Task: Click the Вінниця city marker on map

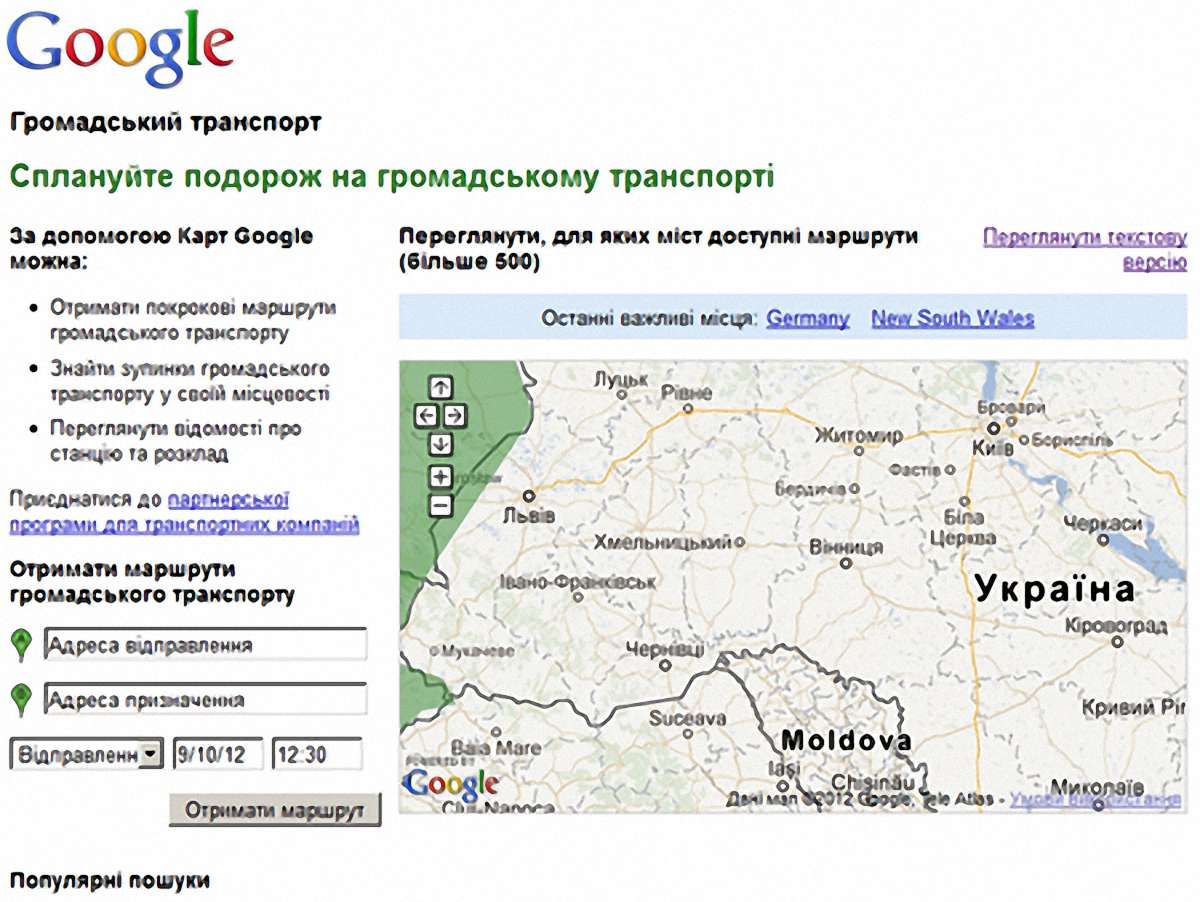Action: click(845, 564)
